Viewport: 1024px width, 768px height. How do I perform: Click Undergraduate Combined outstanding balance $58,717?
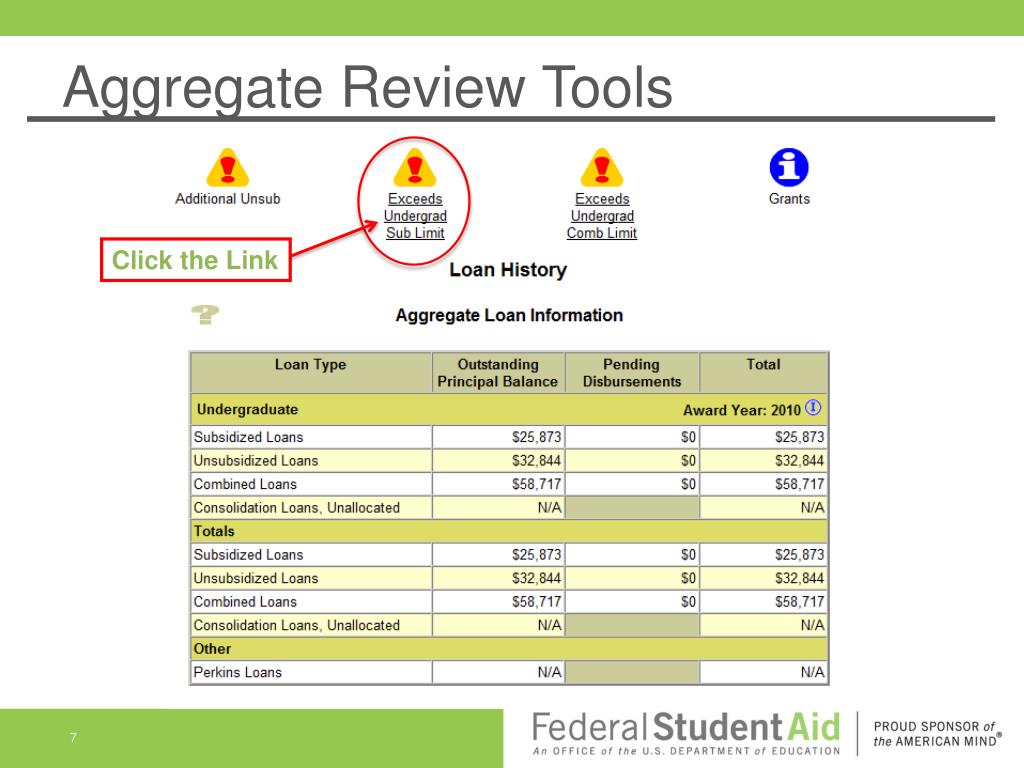[536, 484]
